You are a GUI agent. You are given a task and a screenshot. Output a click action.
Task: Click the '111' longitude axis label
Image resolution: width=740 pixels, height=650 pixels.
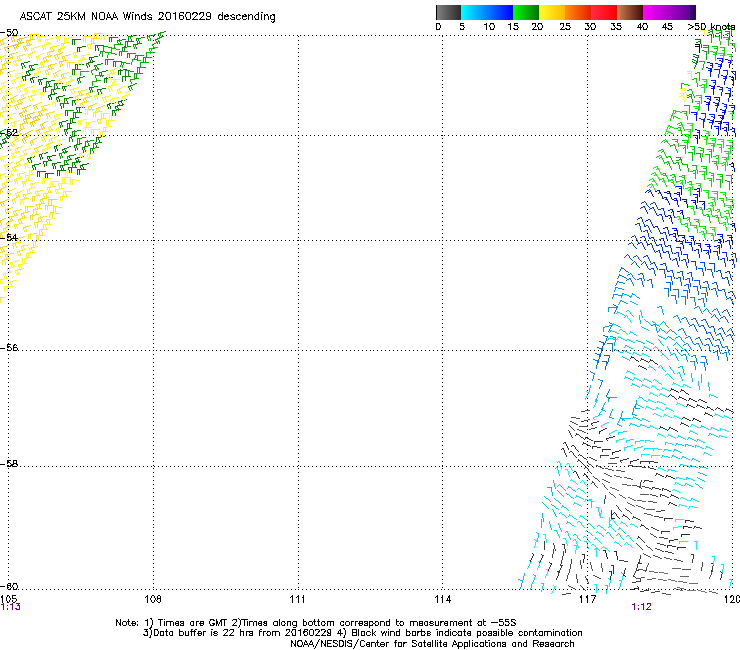click(297, 599)
